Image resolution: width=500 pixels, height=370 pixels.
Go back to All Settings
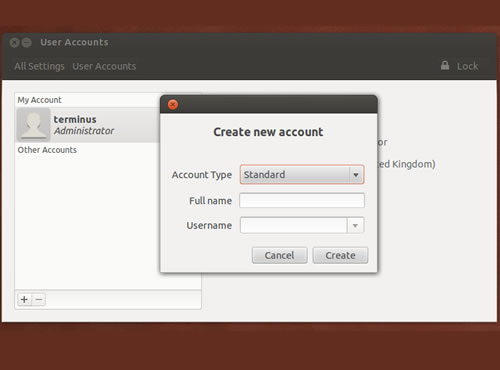(39, 66)
